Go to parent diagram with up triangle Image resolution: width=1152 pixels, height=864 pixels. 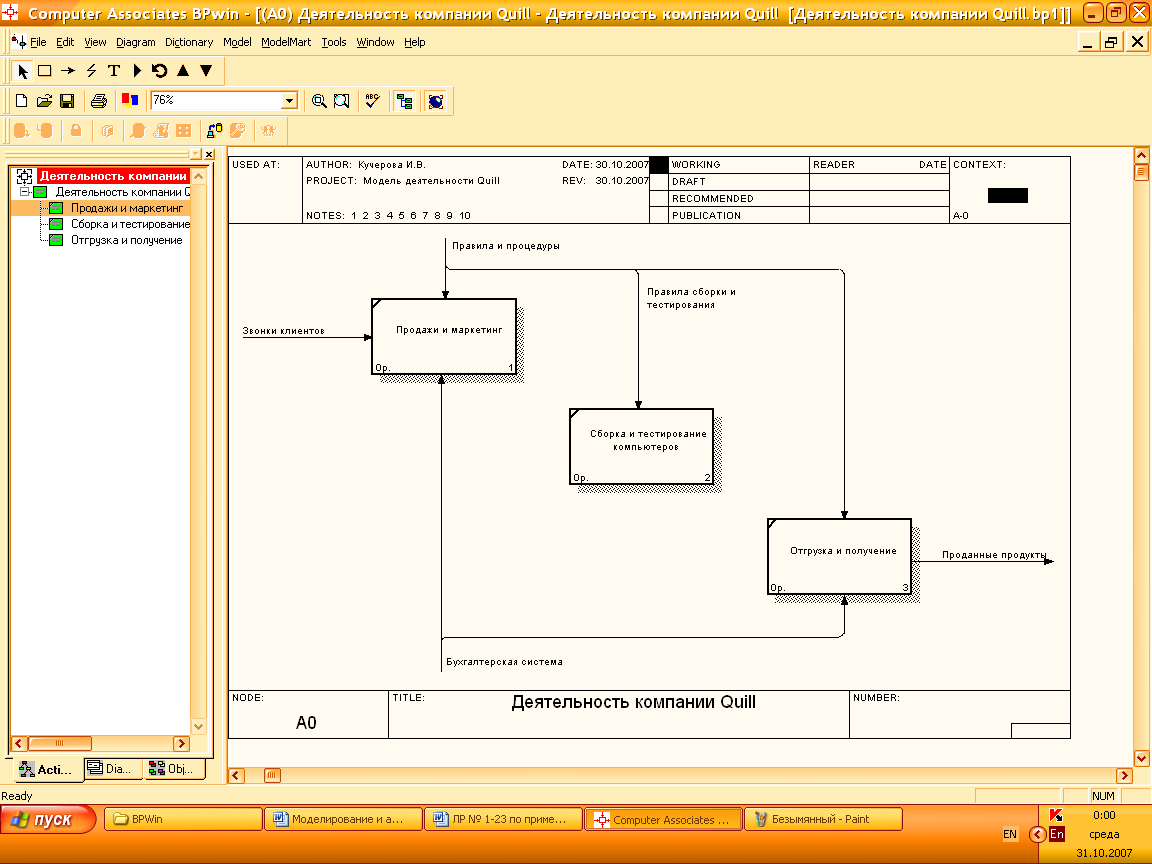tap(183, 71)
